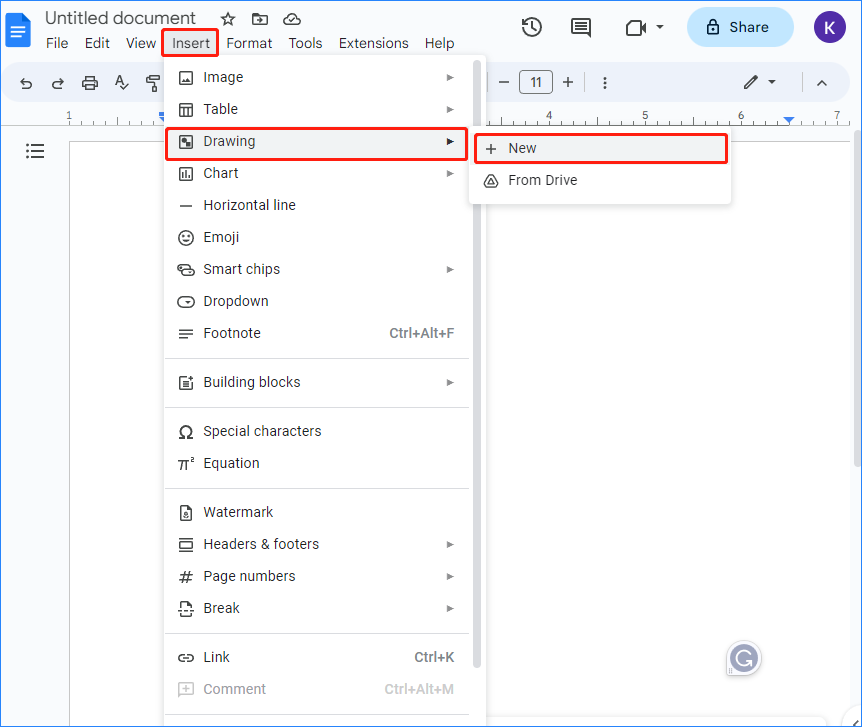
Task: Toggle the document outline sidebar
Action: pyautogui.click(x=35, y=151)
